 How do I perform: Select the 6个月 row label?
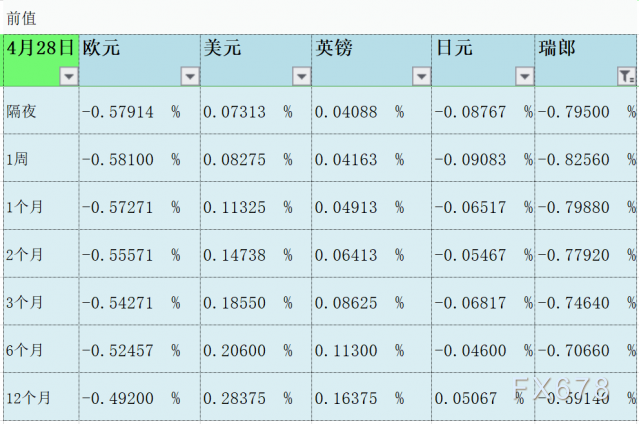(41, 349)
